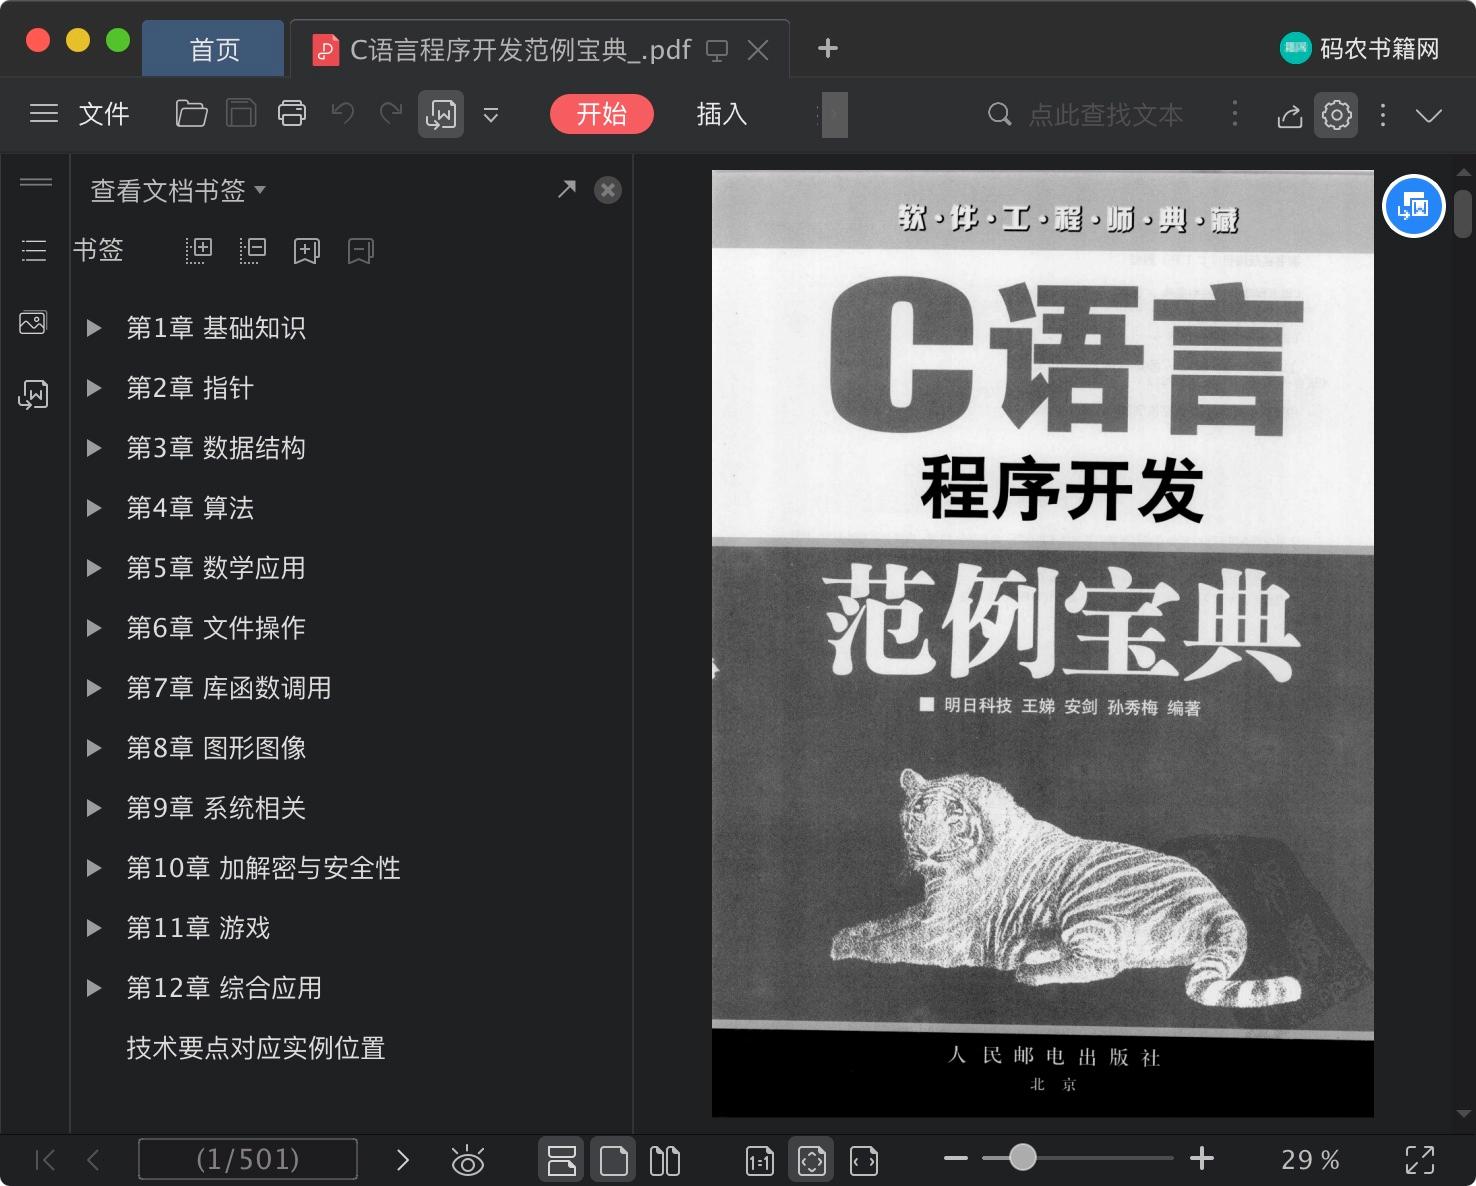Viewport: 1476px width, 1186px height.
Task: Click the undo arrow icon
Action: (343, 114)
